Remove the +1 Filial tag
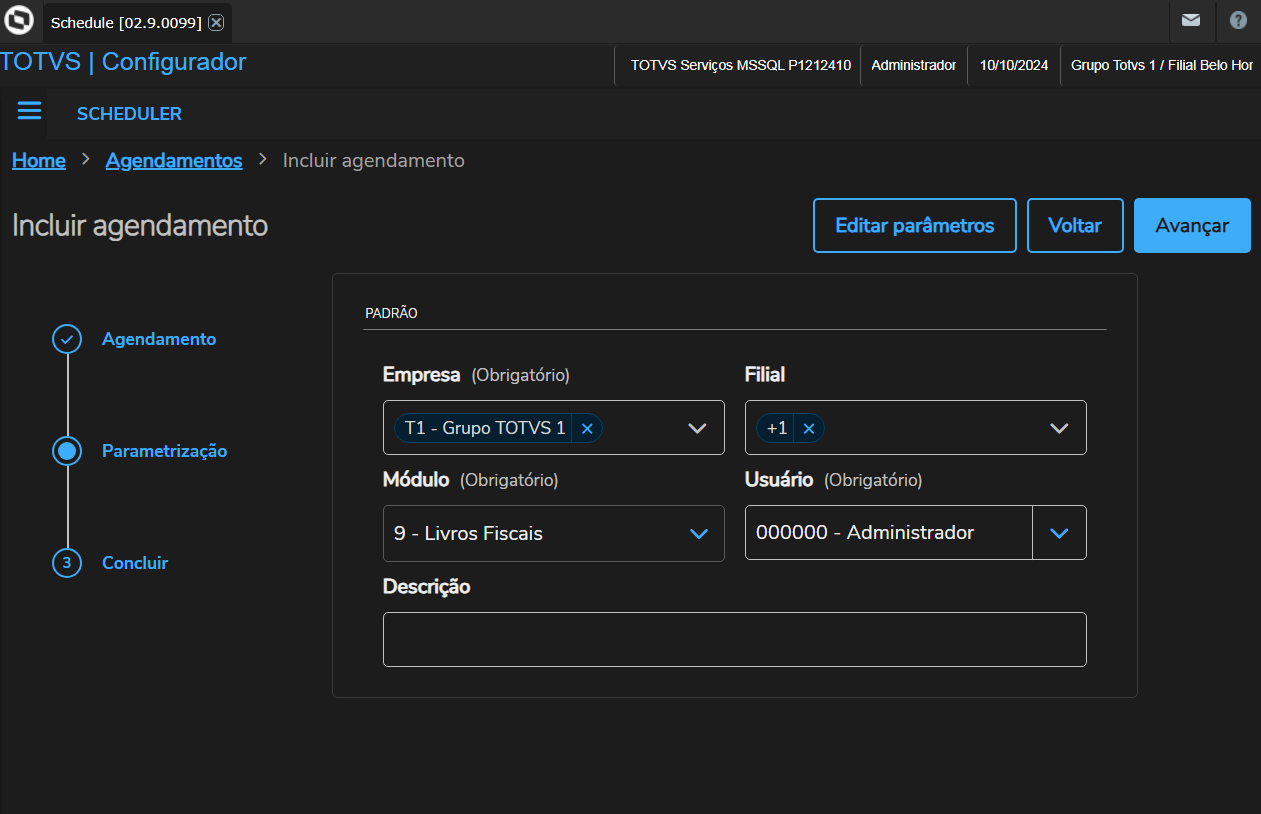The width and height of the screenshot is (1261, 814). (809, 428)
